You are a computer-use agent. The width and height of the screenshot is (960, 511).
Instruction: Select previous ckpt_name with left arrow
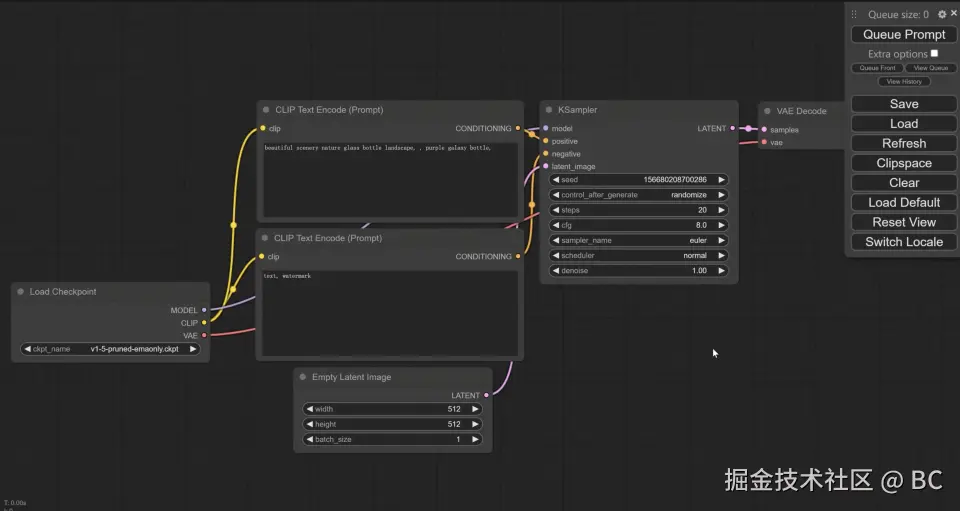[x=27, y=349]
